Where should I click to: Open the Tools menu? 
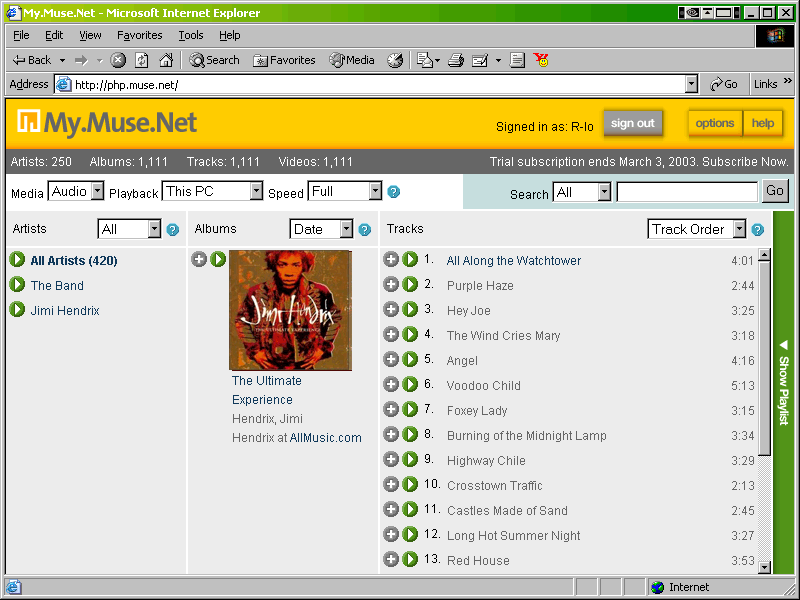click(x=191, y=35)
